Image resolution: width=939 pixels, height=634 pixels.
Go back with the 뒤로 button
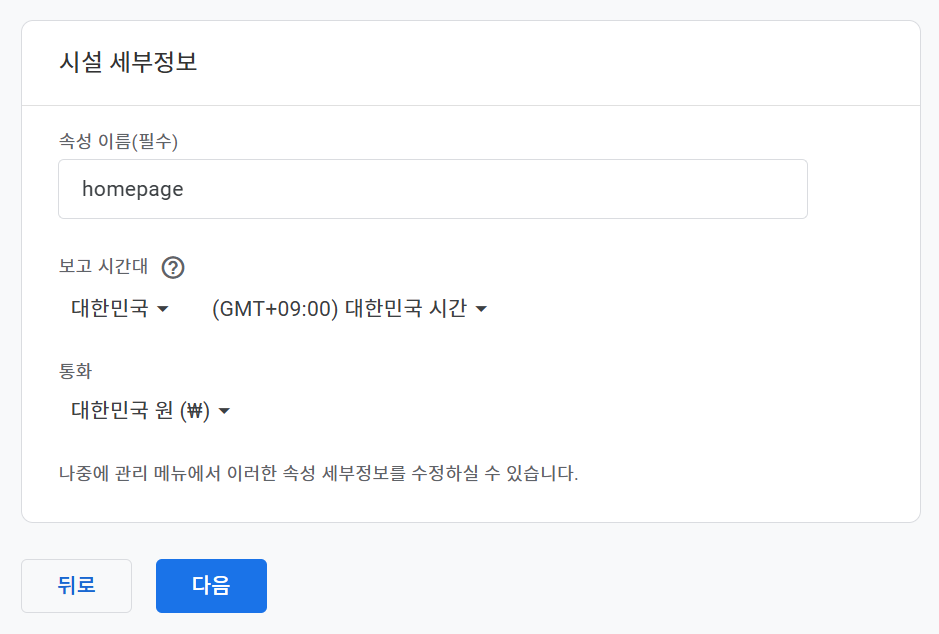click(x=76, y=585)
